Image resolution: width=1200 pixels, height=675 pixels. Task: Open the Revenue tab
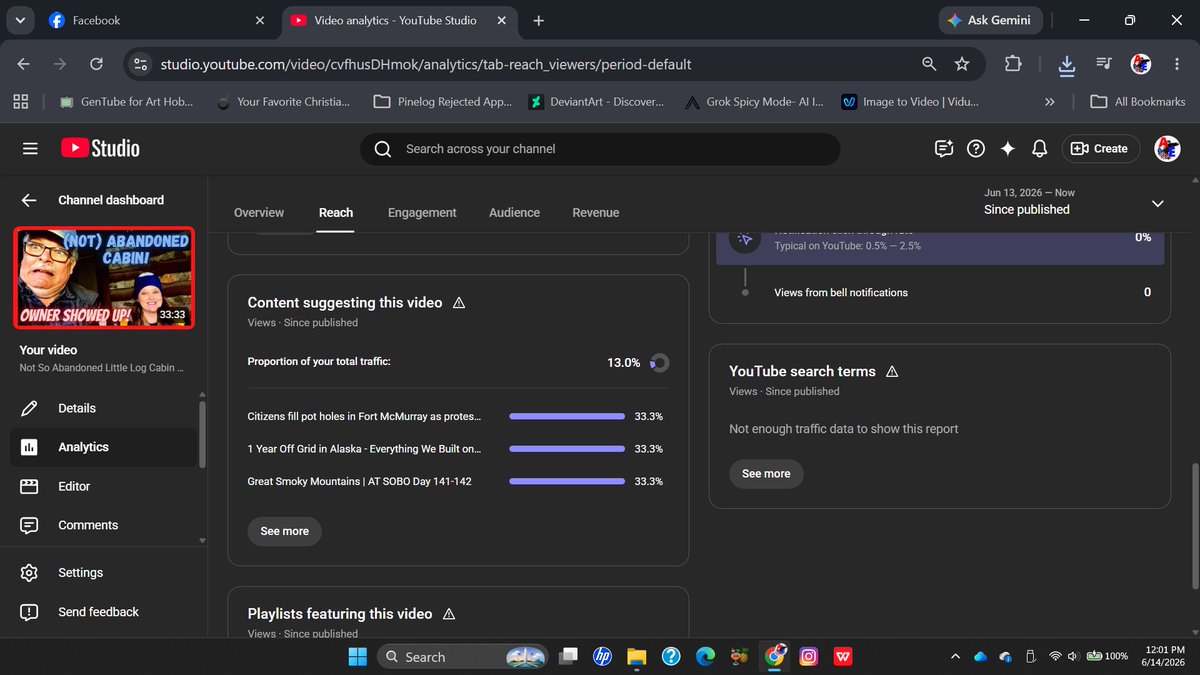tap(596, 212)
